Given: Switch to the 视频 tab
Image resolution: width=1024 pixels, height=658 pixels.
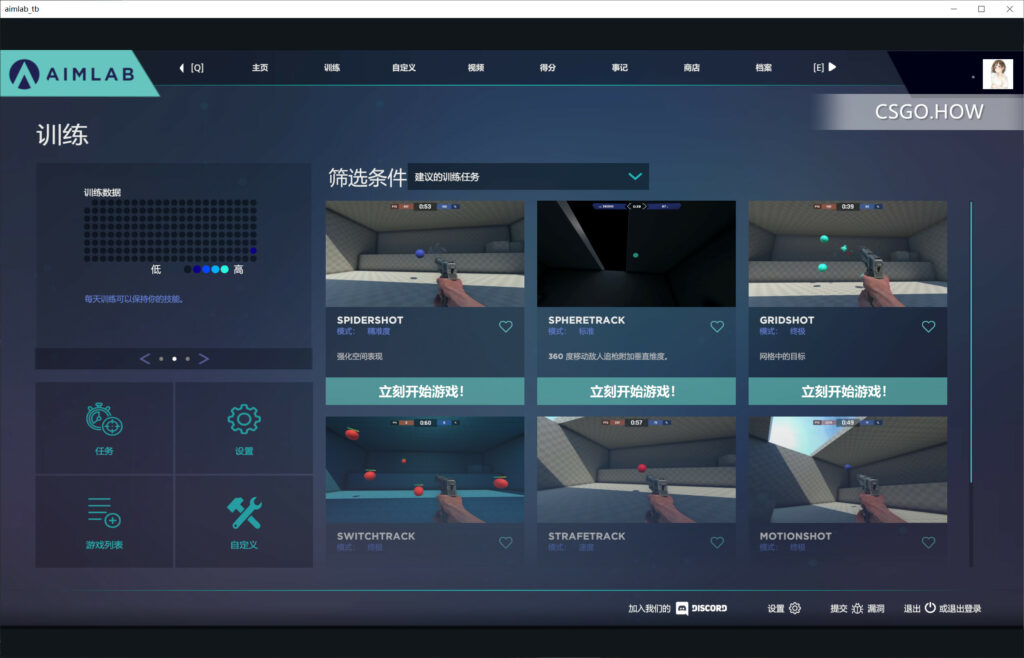Looking at the screenshot, I should coord(475,68).
